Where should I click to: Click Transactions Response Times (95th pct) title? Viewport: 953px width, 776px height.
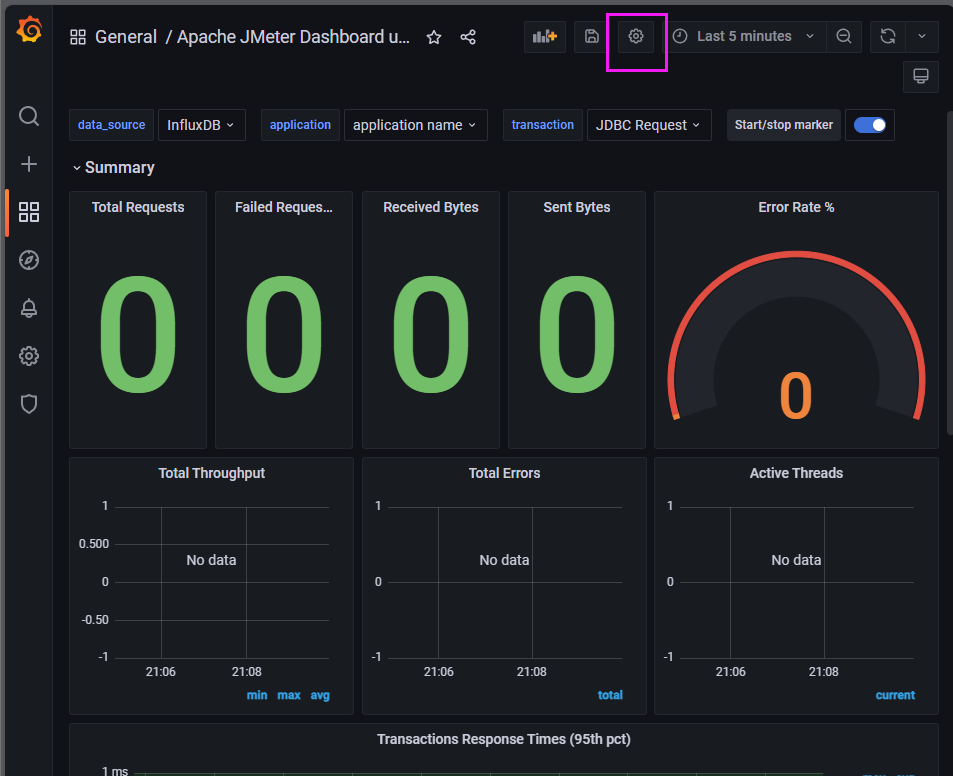pos(504,740)
